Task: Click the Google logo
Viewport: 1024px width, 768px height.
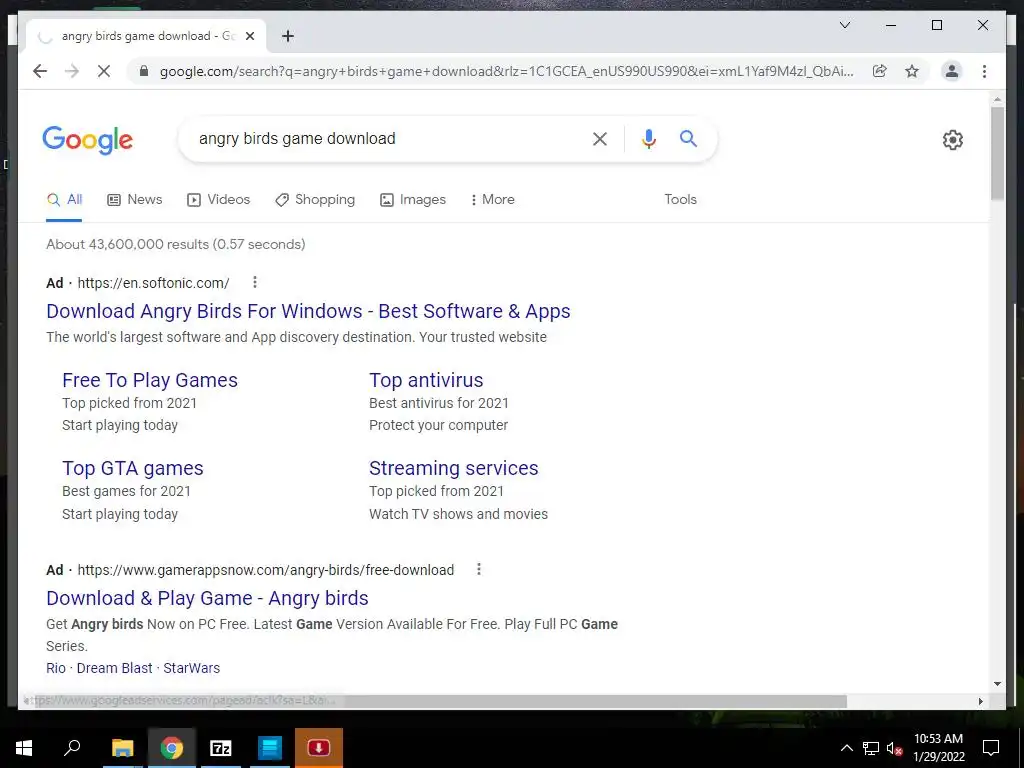Action: (88, 140)
